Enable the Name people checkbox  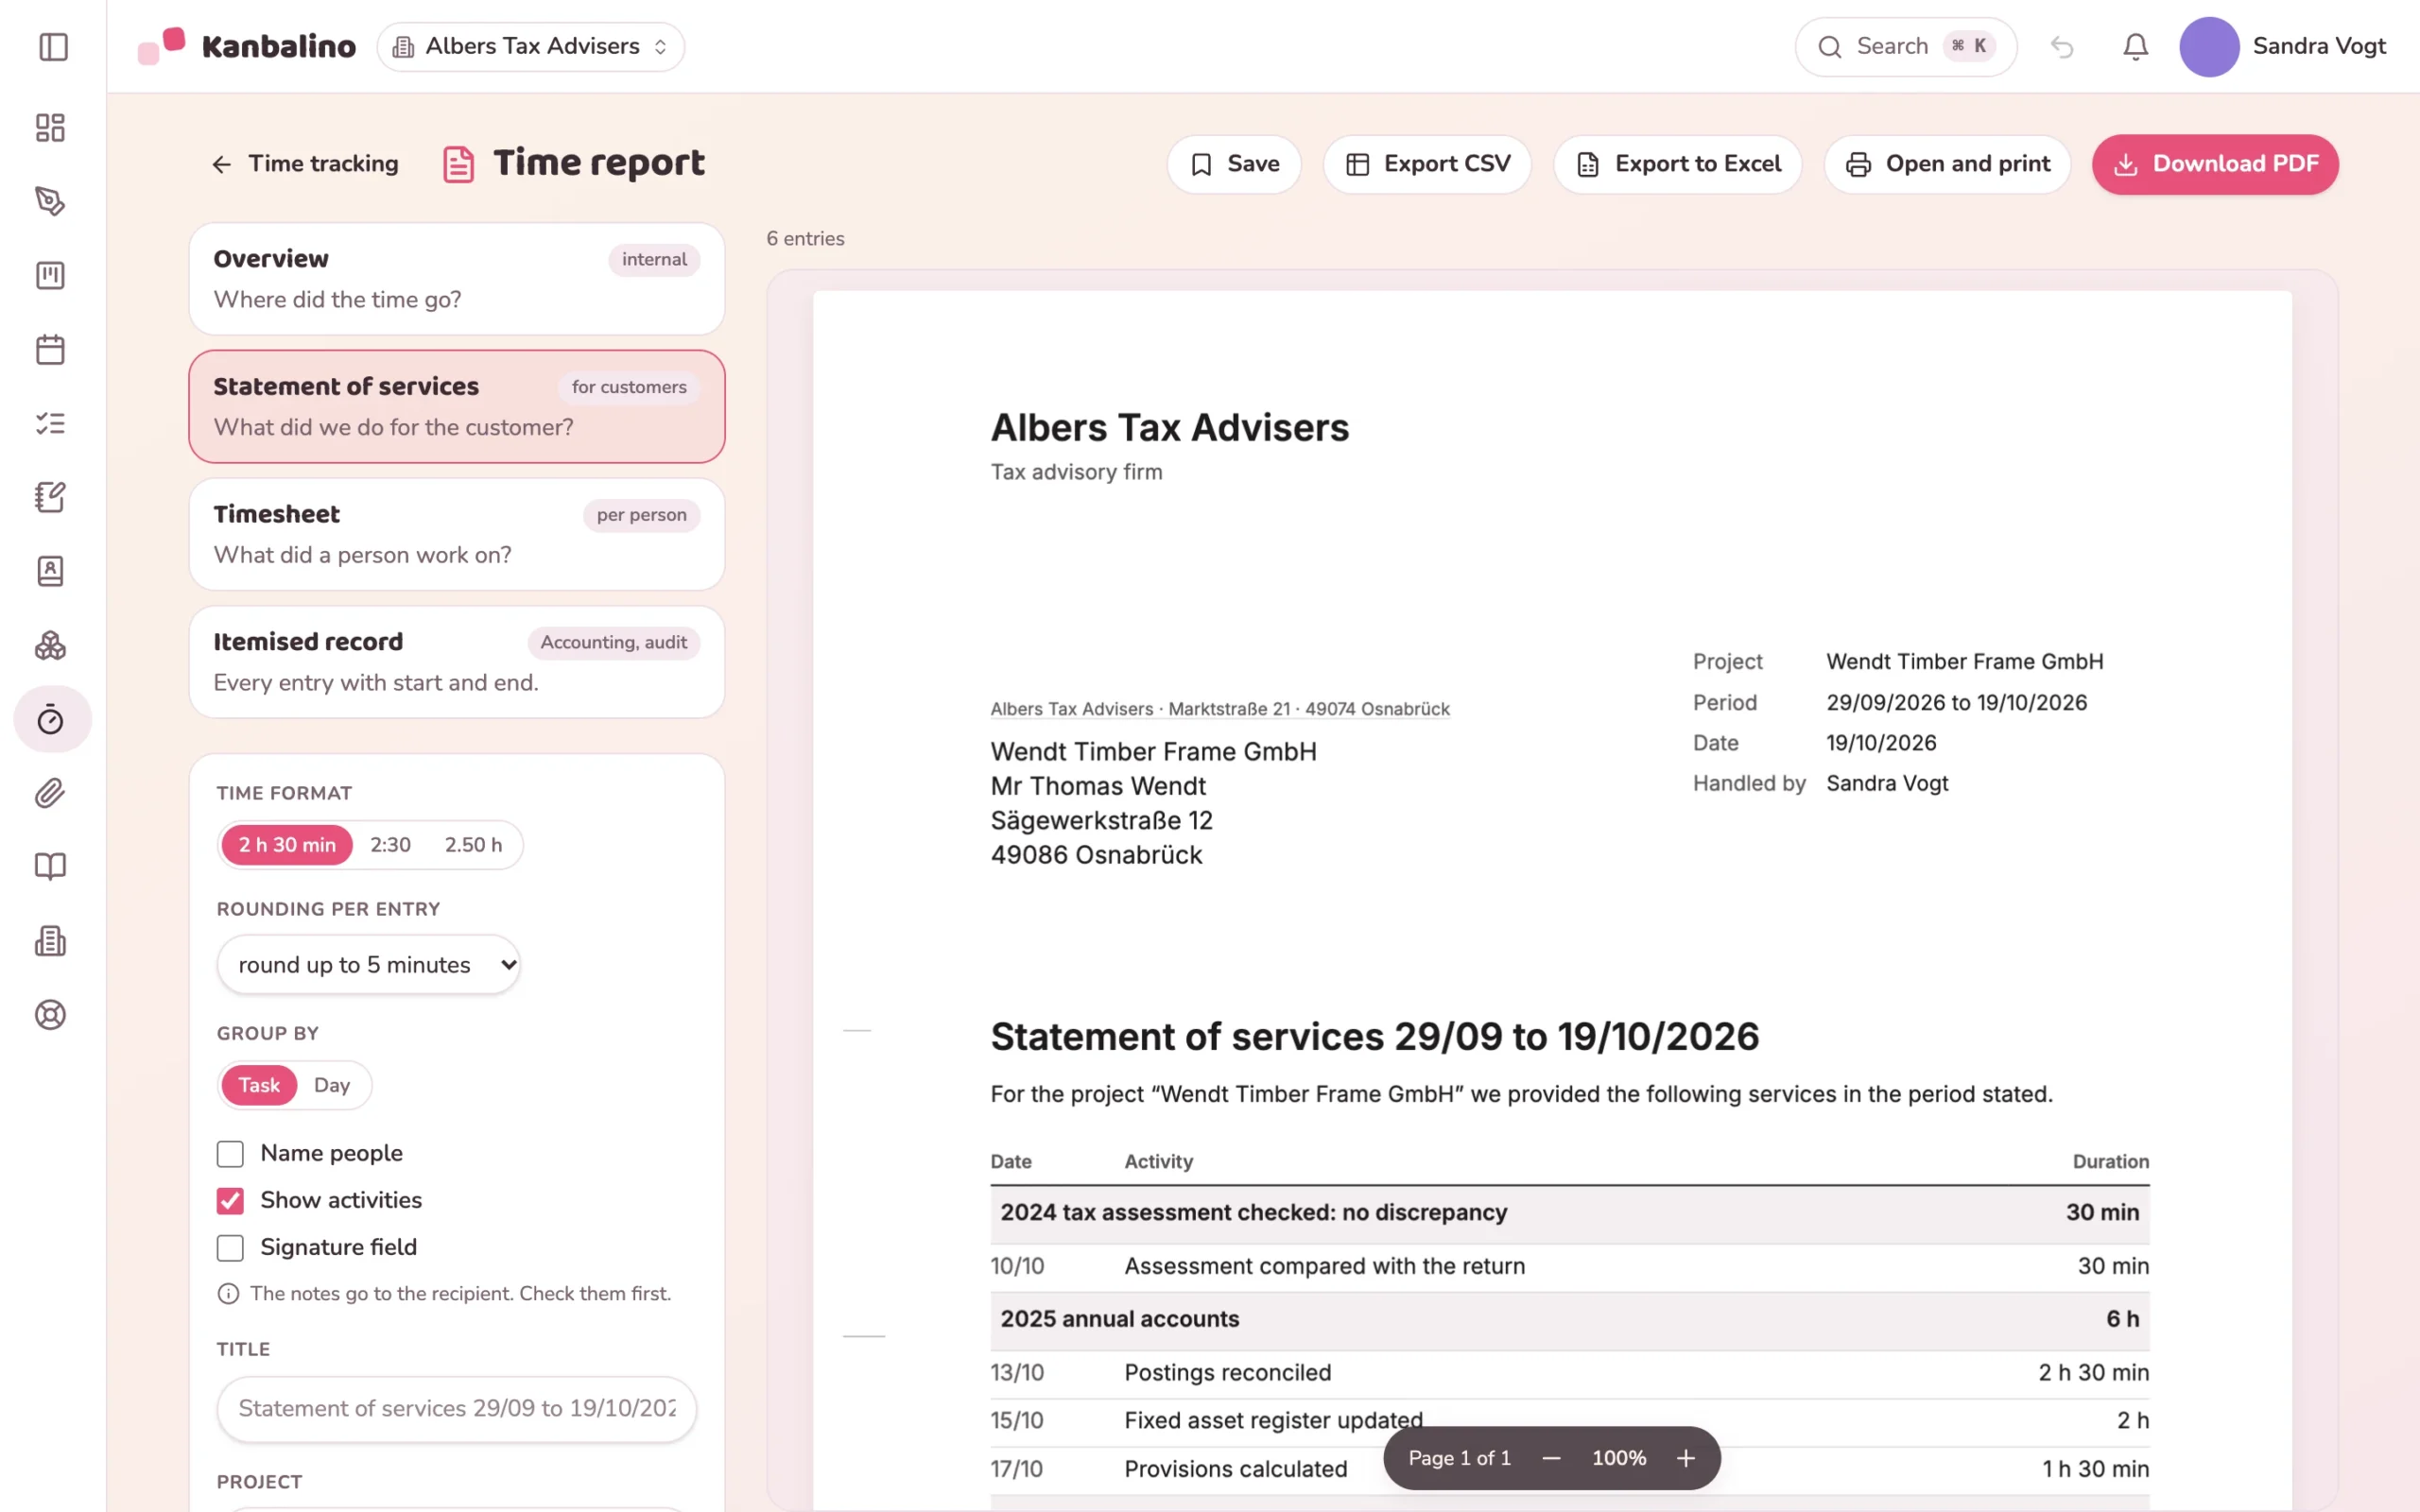(230, 1154)
